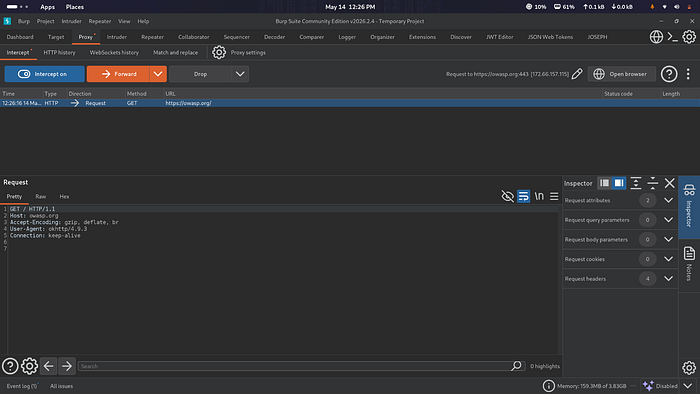
Task: Toggle show newline characters \n icon
Action: click(539, 196)
